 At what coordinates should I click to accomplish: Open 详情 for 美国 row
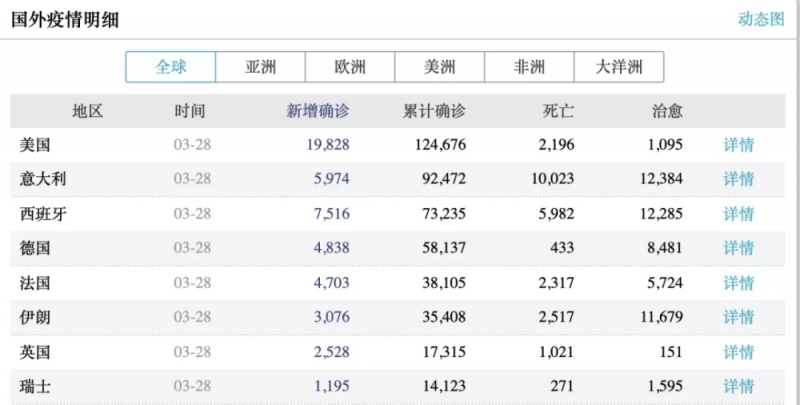click(x=739, y=145)
